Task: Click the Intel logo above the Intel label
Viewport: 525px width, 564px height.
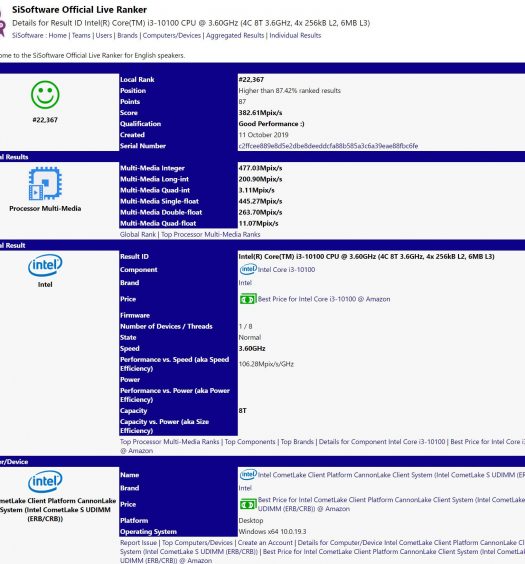Action: [45, 265]
